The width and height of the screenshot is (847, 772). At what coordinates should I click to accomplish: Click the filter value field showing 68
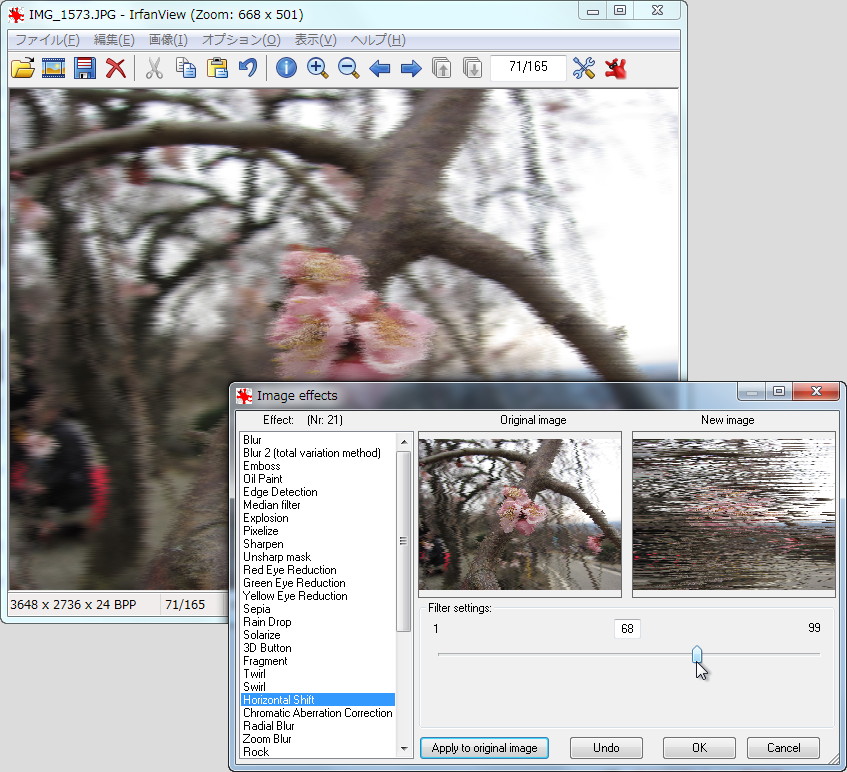[x=627, y=629]
